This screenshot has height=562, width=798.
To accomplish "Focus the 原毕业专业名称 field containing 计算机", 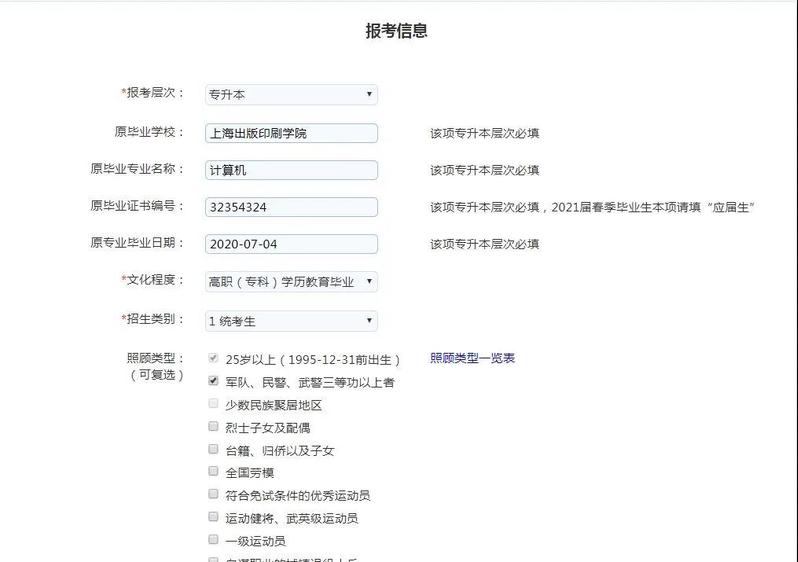I will tap(291, 170).
